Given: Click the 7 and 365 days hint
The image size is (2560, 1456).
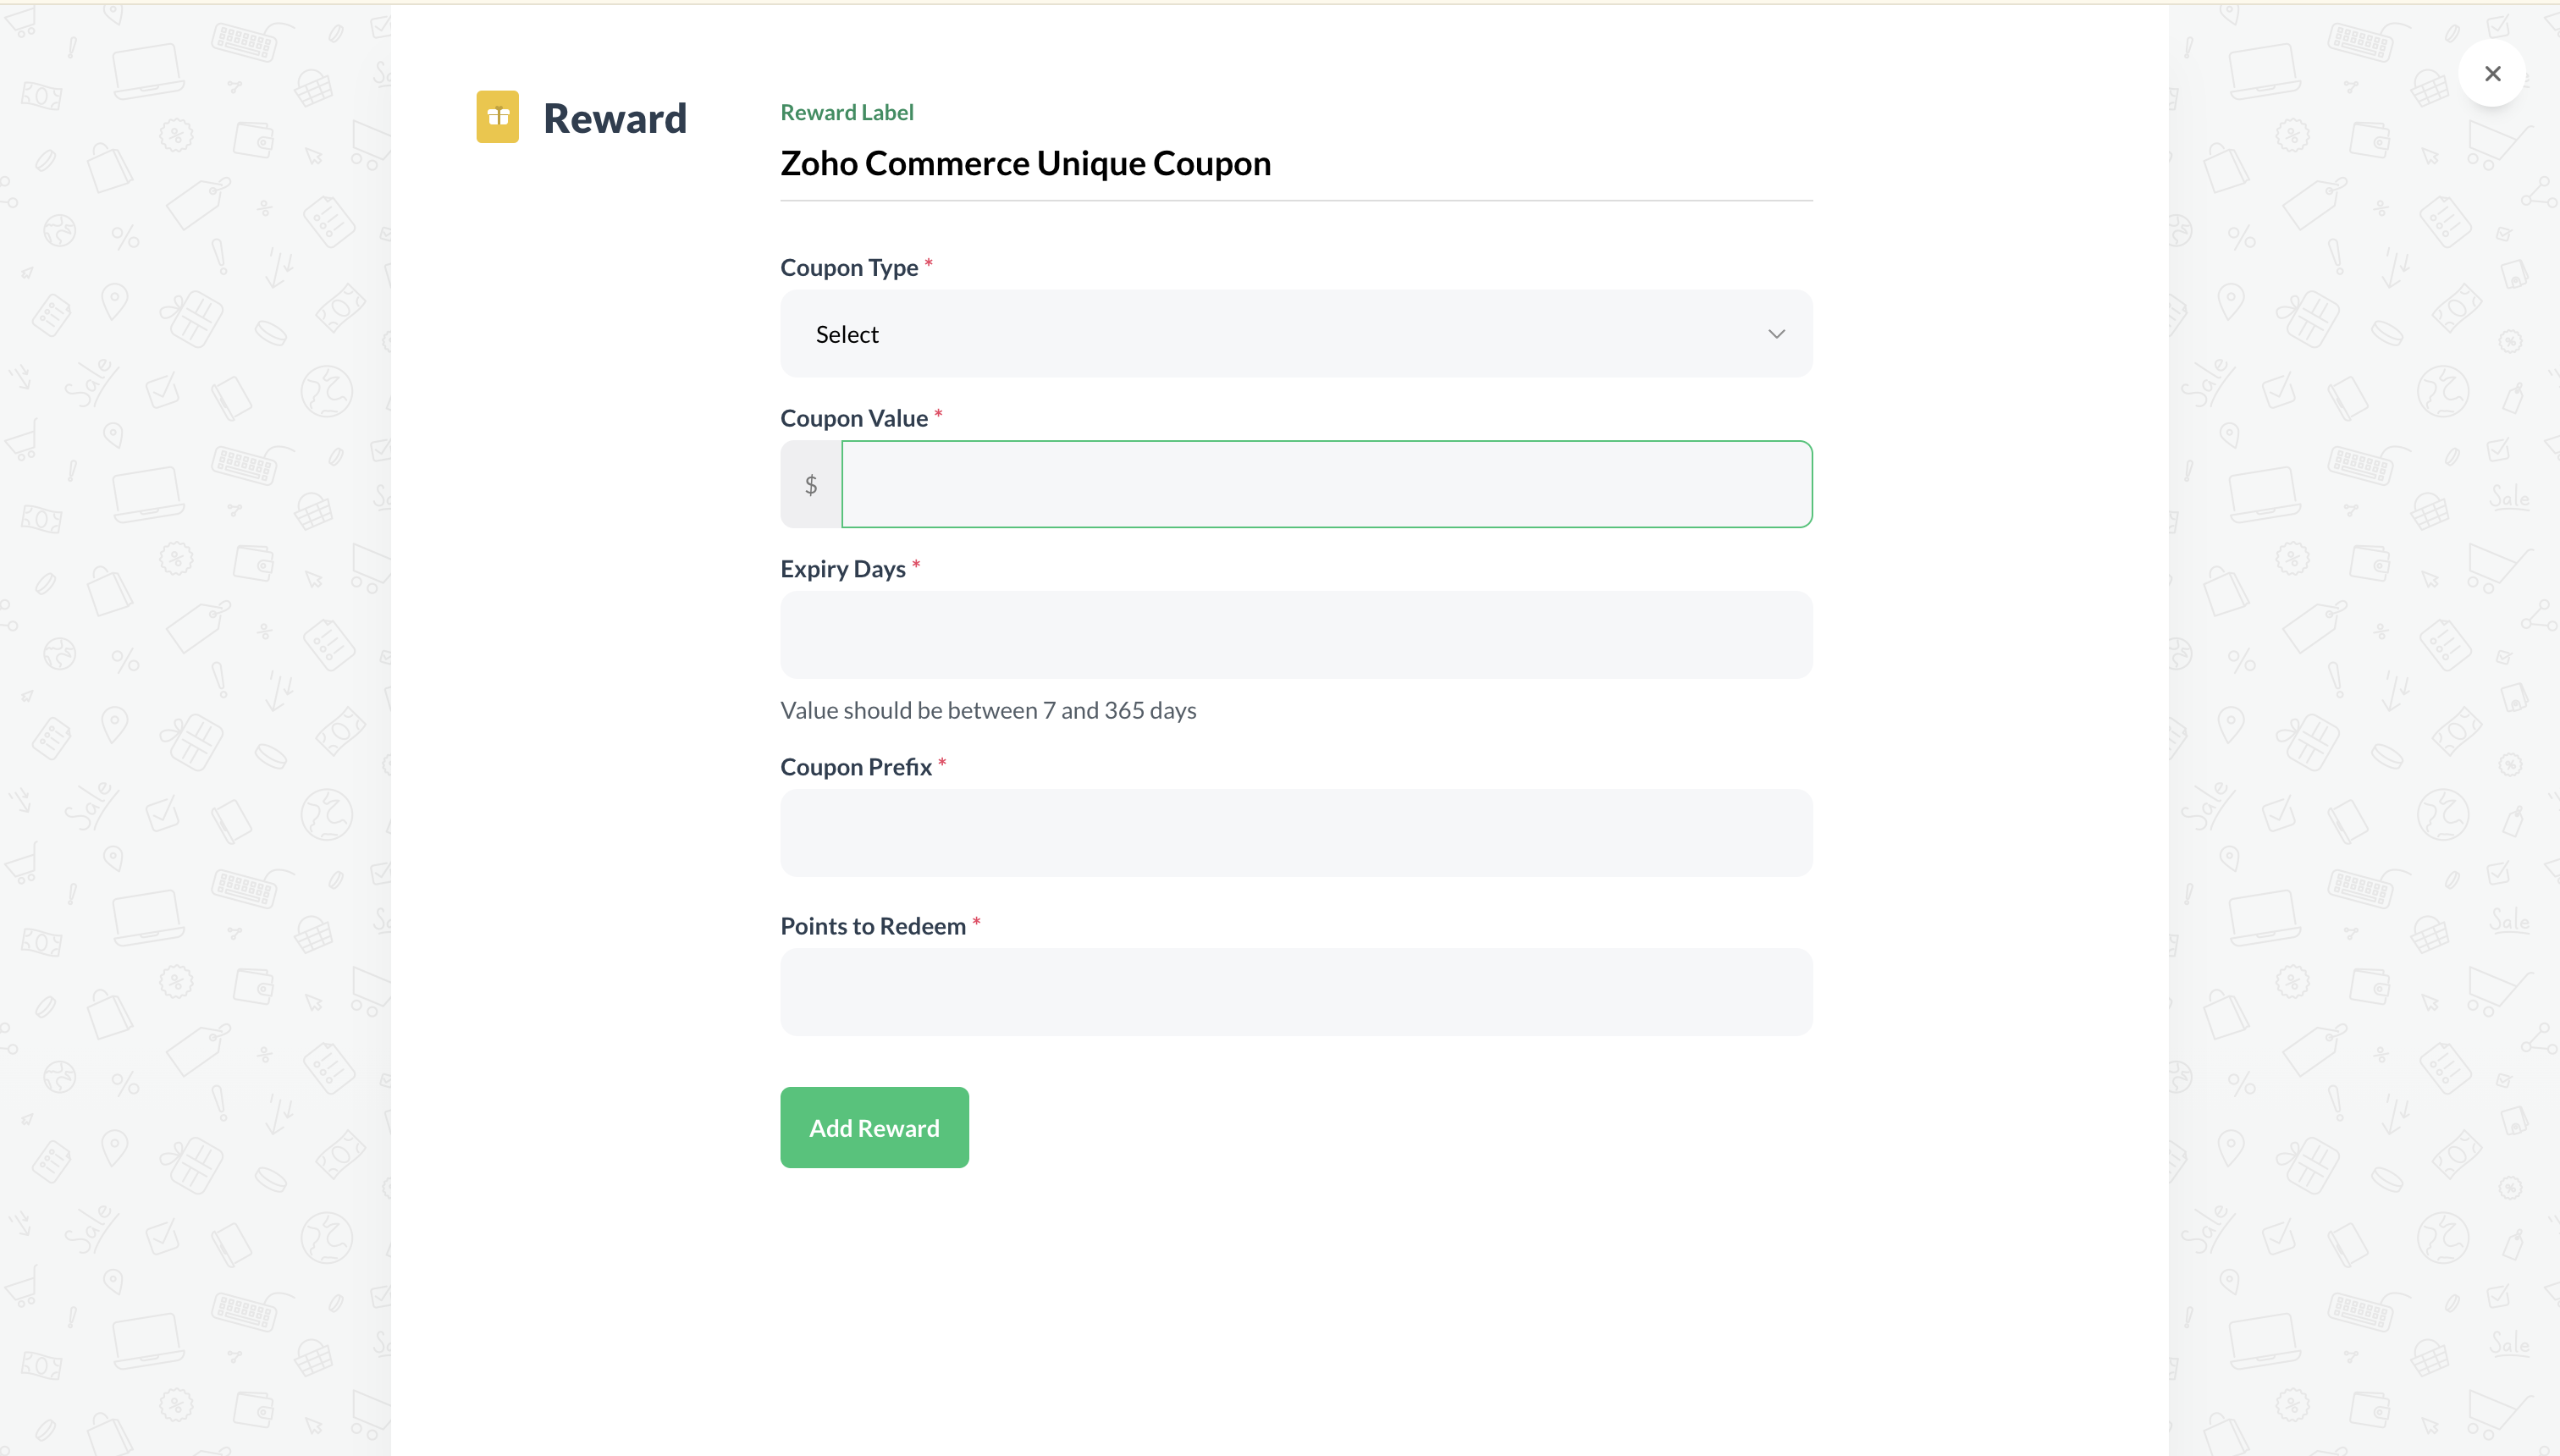Looking at the screenshot, I should tap(987, 710).
